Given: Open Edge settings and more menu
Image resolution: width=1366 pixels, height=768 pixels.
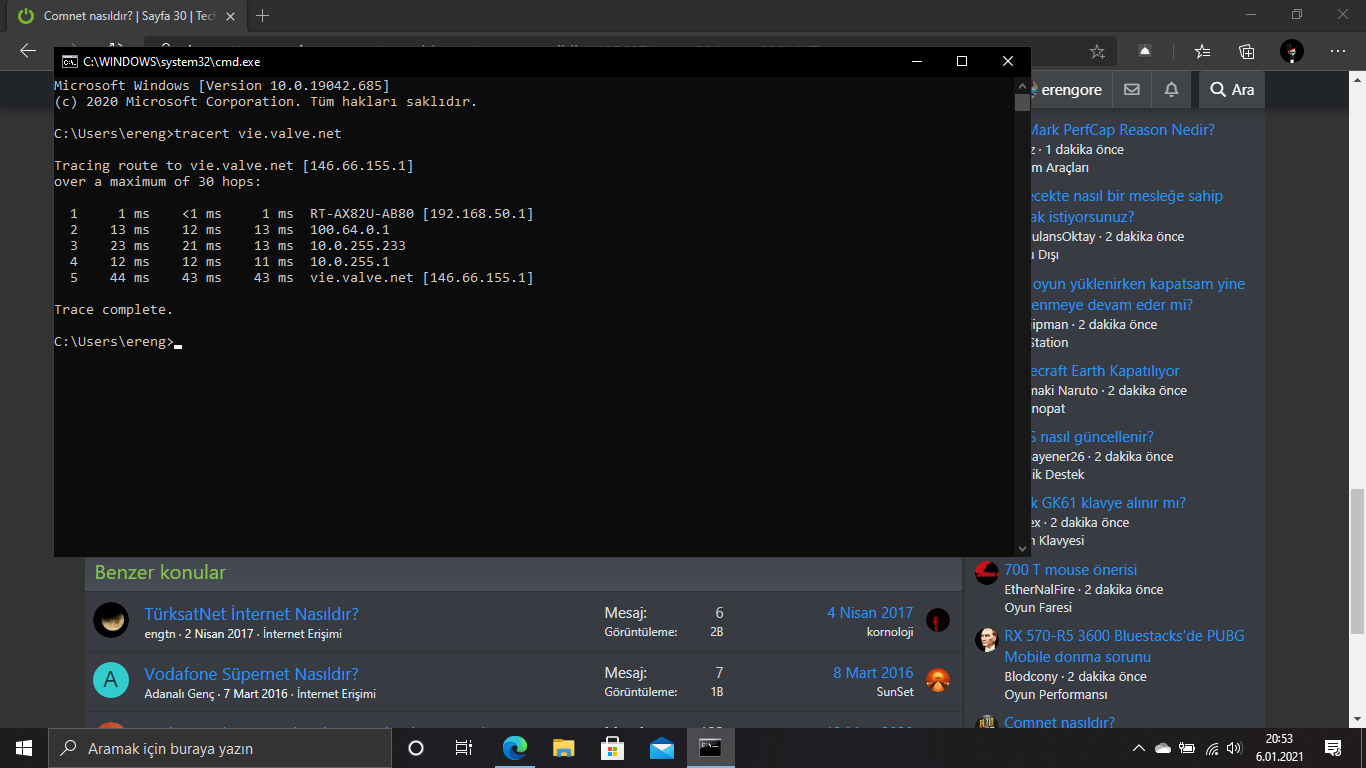Looking at the screenshot, I should (x=1337, y=51).
